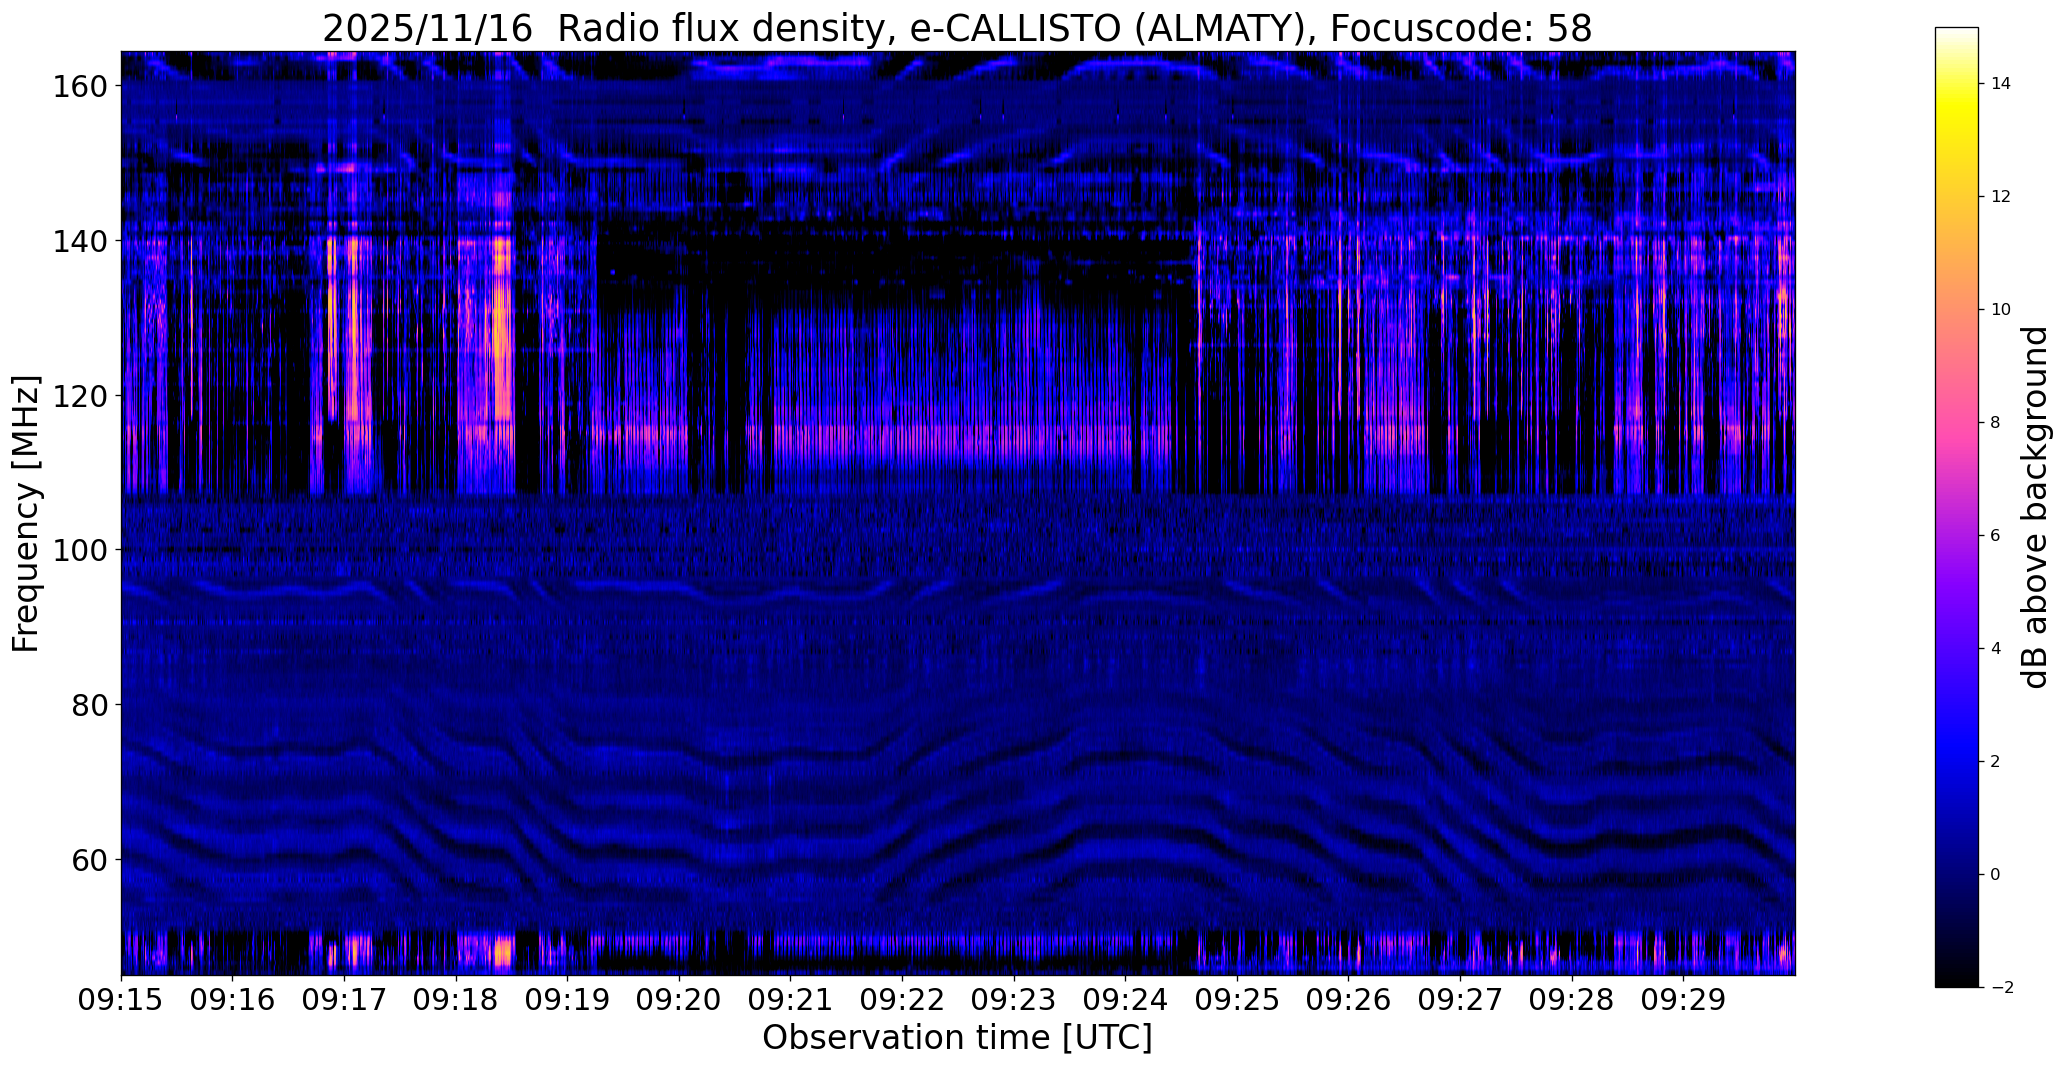Click the 140 frequency tick label
Screen dimensions: 2066x1067
click(x=80, y=241)
